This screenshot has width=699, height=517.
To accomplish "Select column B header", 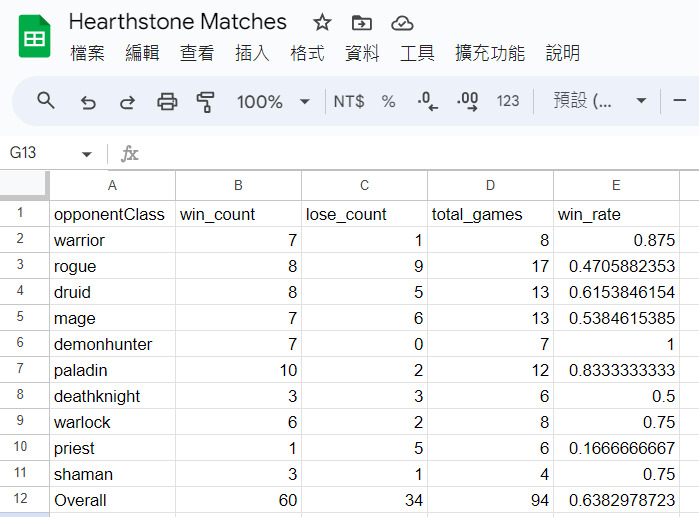I will coord(238,185).
